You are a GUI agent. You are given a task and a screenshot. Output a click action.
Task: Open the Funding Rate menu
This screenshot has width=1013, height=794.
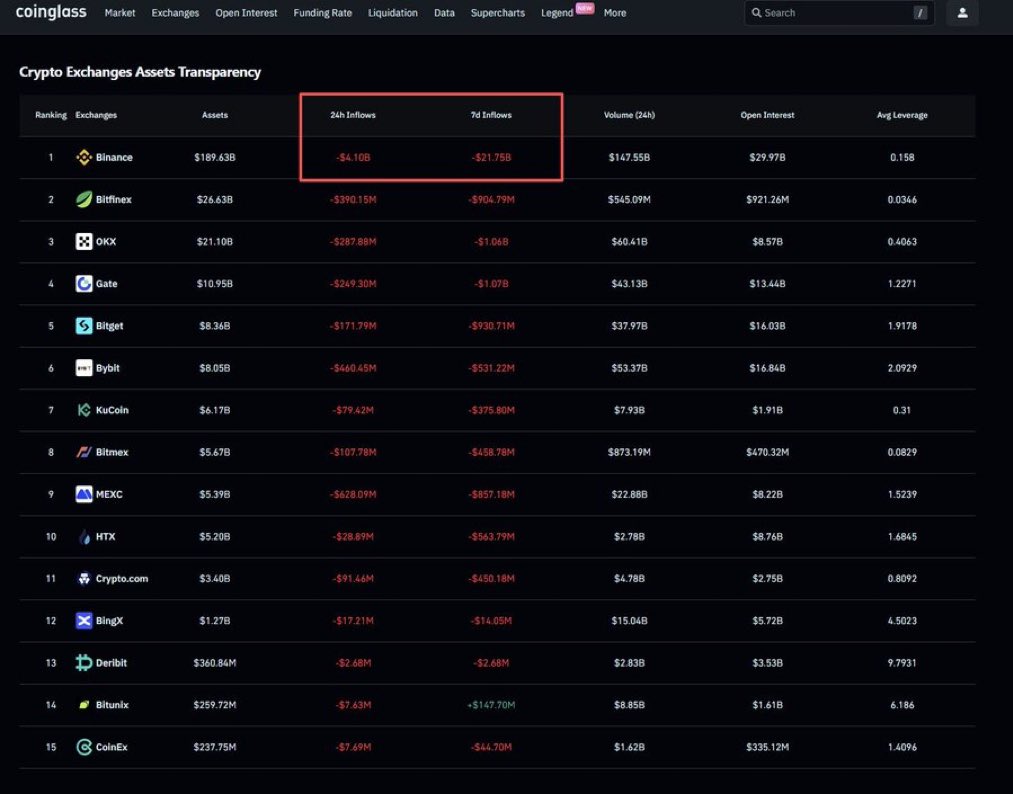pyautogui.click(x=322, y=13)
